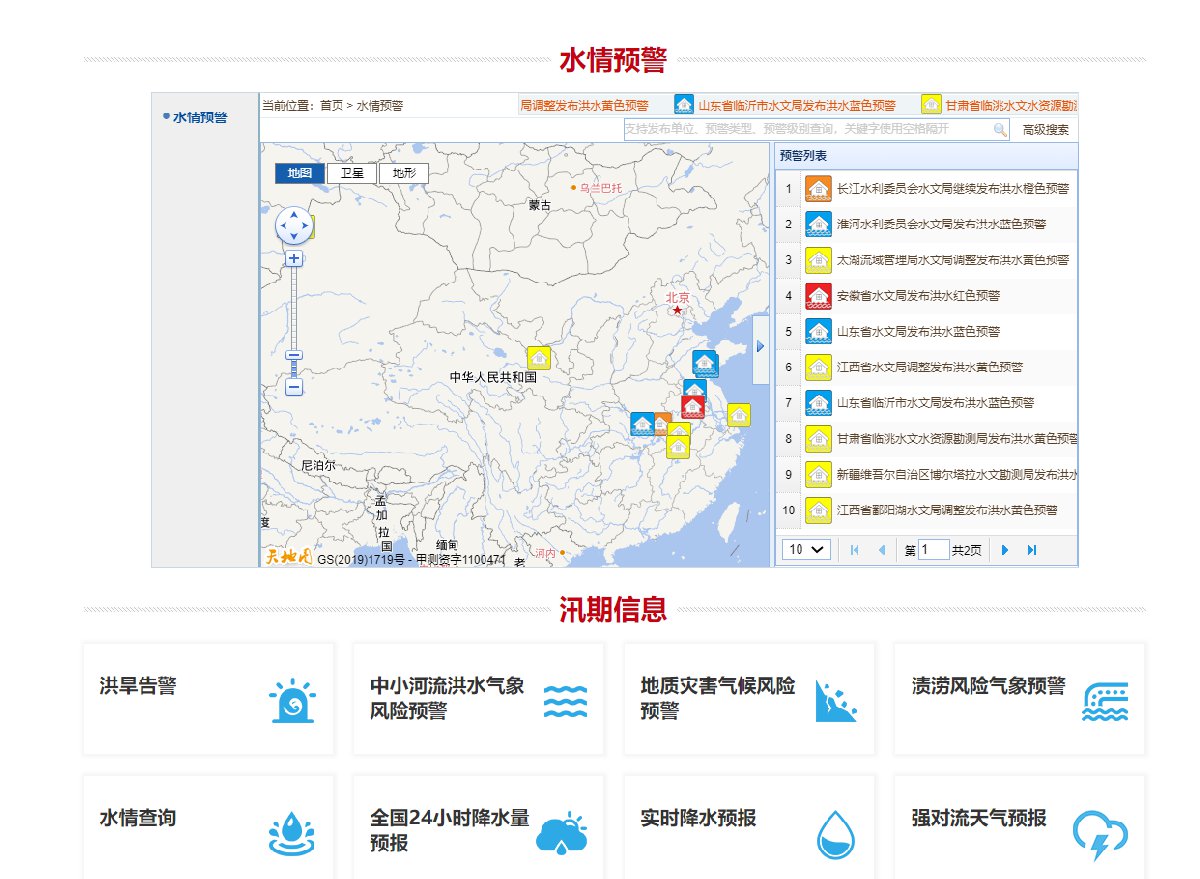Click the 水情查询 water drop icon

pyautogui.click(x=293, y=832)
